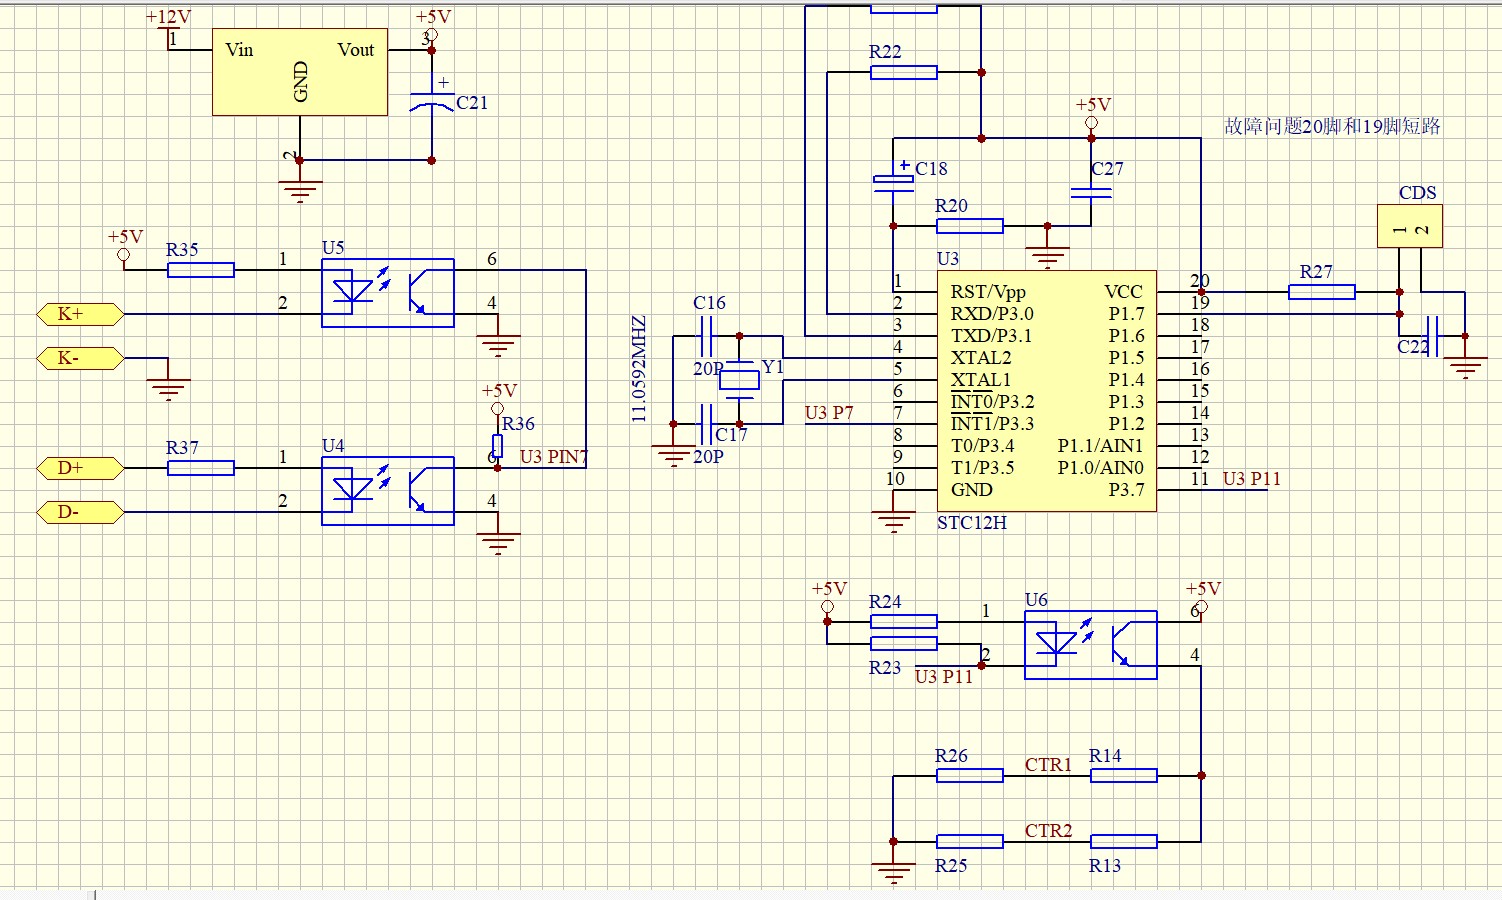
Task: Select the Vin/Vout voltage regulator block
Action: [x=300, y=72]
